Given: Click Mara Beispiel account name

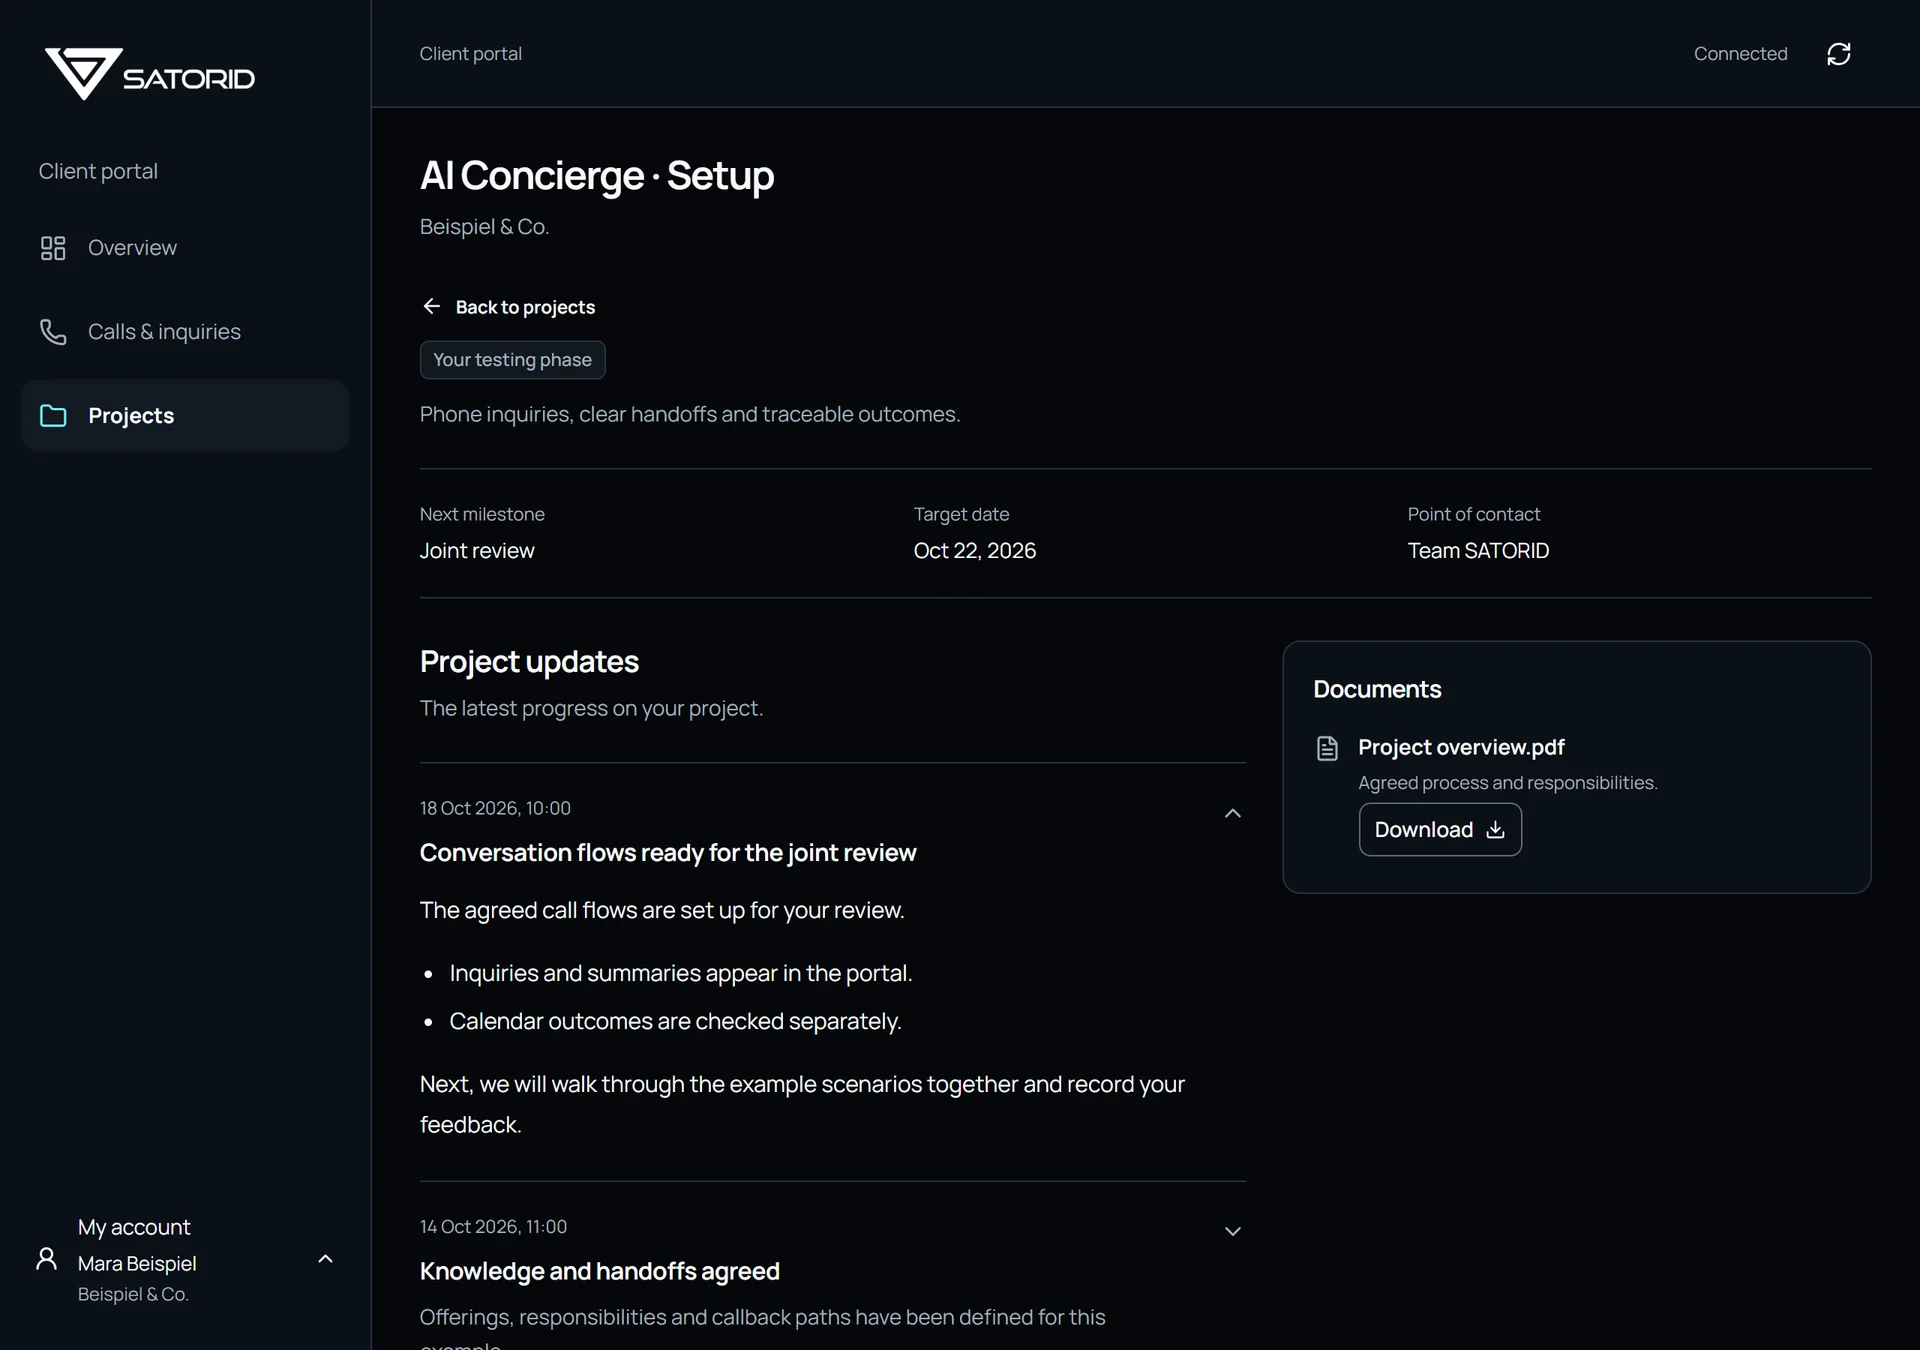Looking at the screenshot, I should 137,1264.
